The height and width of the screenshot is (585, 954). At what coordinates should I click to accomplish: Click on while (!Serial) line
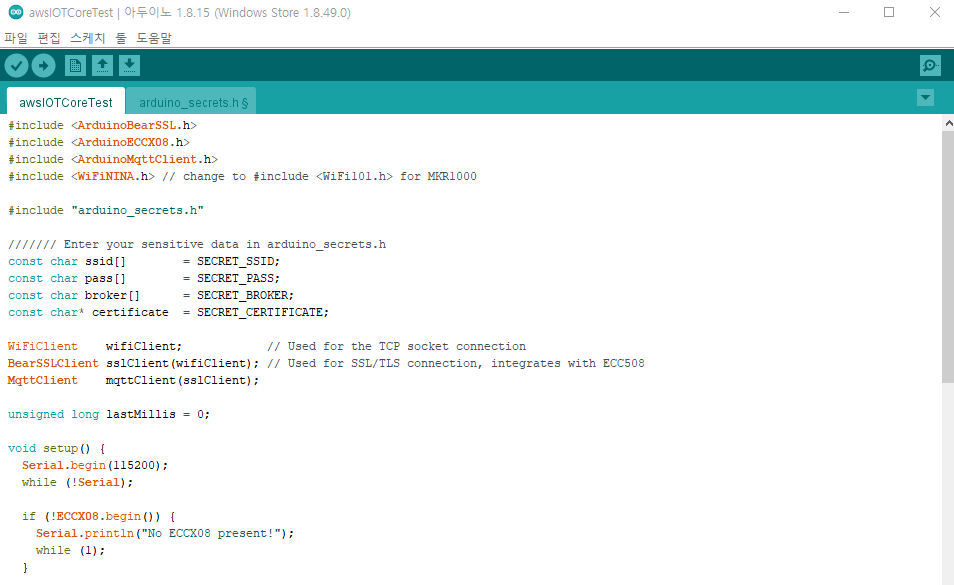point(77,483)
